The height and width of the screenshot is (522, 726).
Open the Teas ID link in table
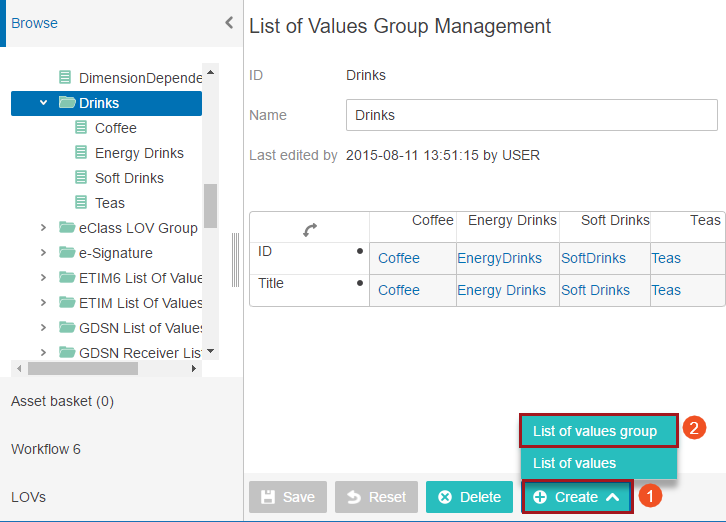point(666,258)
